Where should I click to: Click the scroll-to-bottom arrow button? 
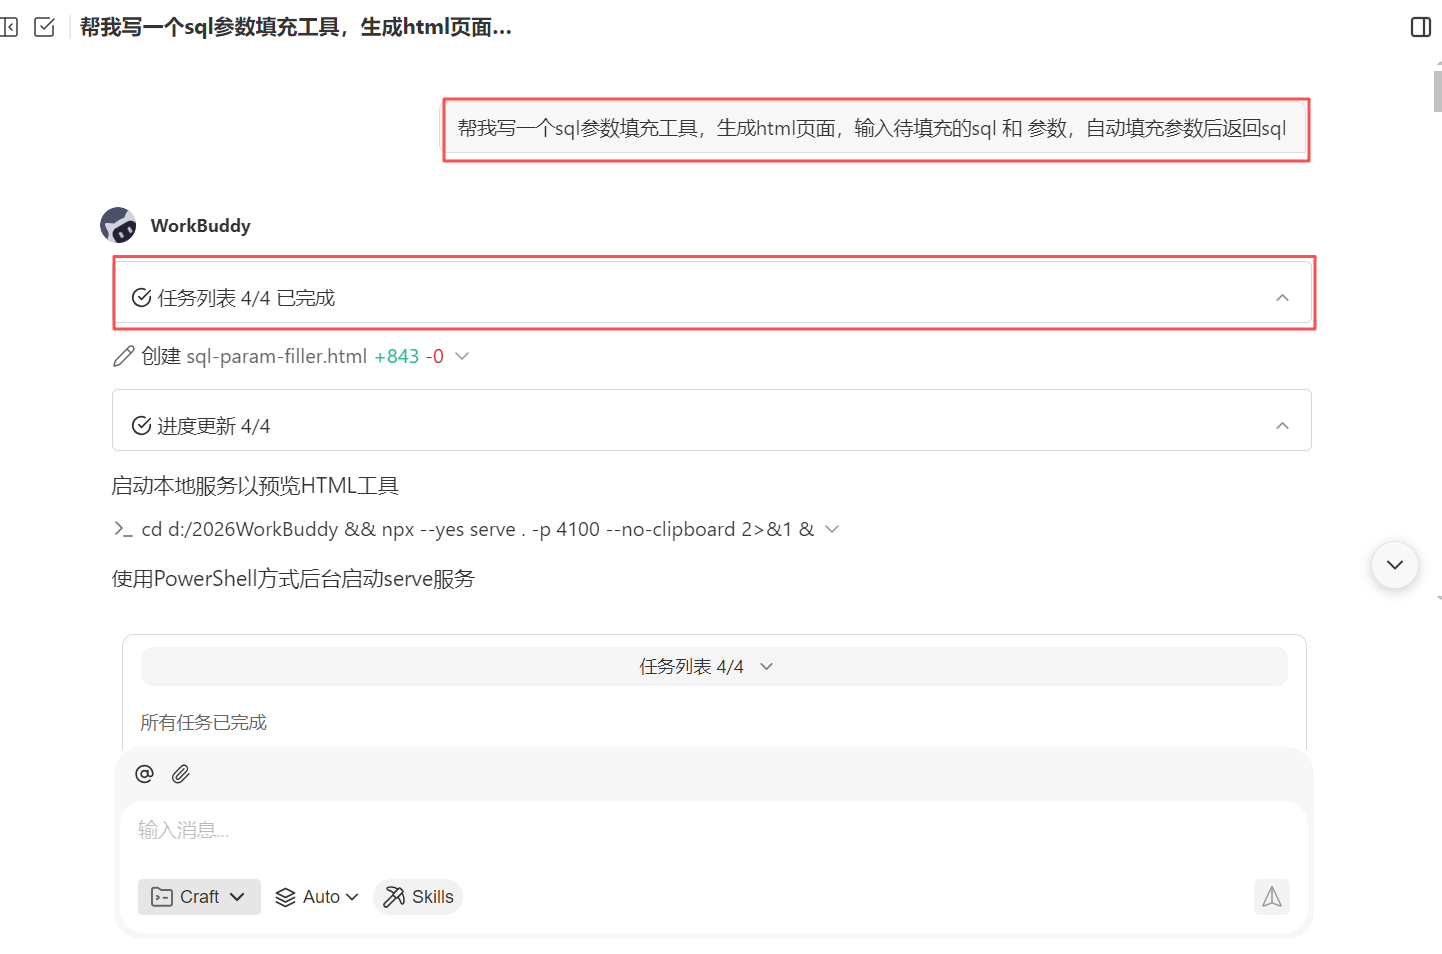[1394, 564]
